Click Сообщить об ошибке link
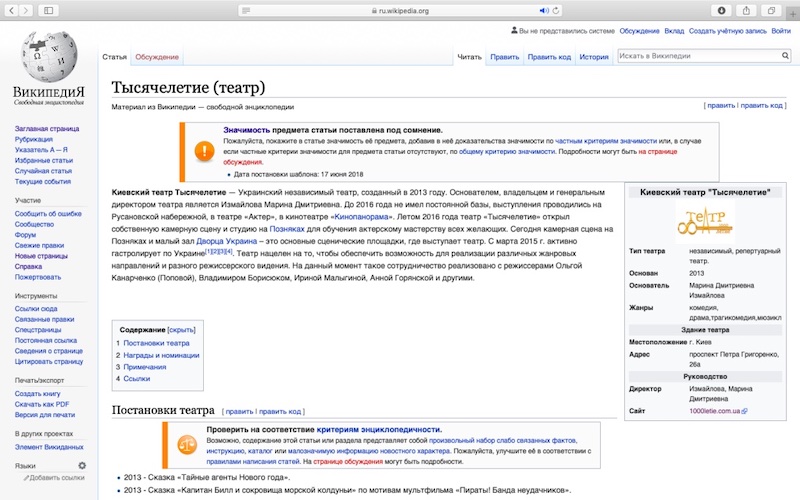Screen dimensions: 800x500 tap(48, 213)
